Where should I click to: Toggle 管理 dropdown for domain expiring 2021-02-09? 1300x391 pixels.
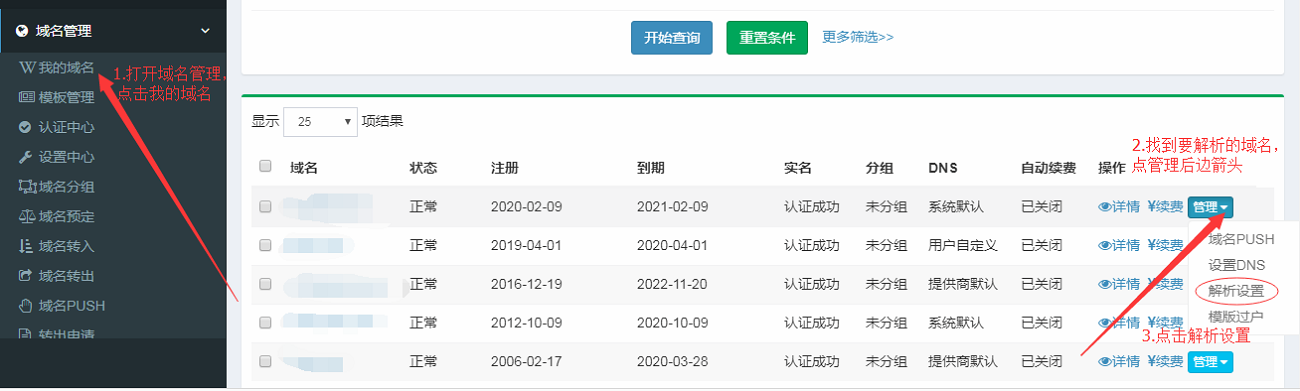[1210, 207]
